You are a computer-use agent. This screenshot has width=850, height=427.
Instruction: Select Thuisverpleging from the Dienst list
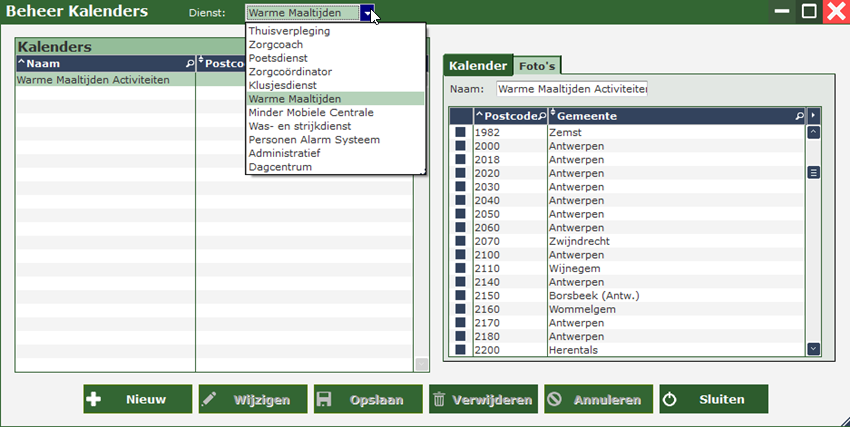[x=290, y=31]
